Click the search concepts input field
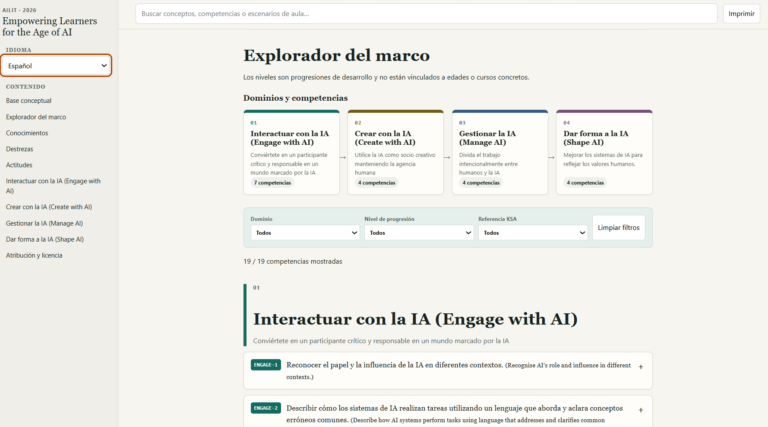The width and height of the screenshot is (768, 427). click(426, 14)
